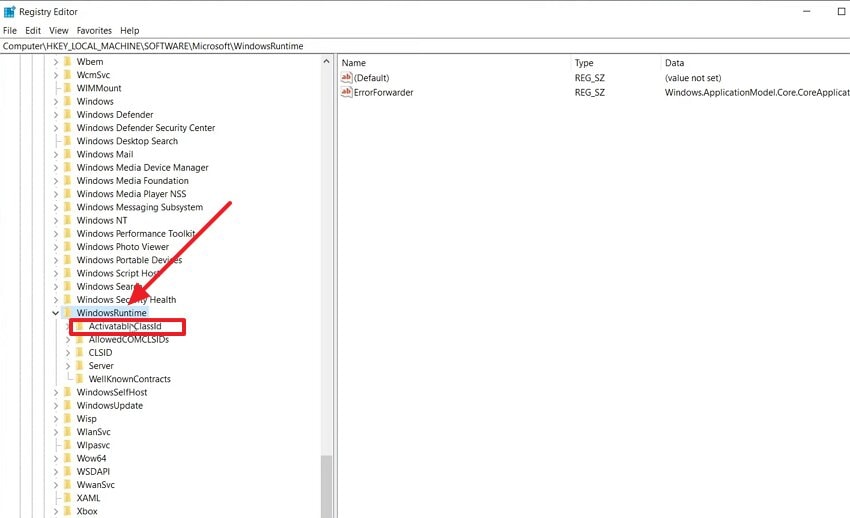This screenshot has width=850, height=518.
Task: Click the Windows Portable Devices folder icon
Action: tap(68, 260)
